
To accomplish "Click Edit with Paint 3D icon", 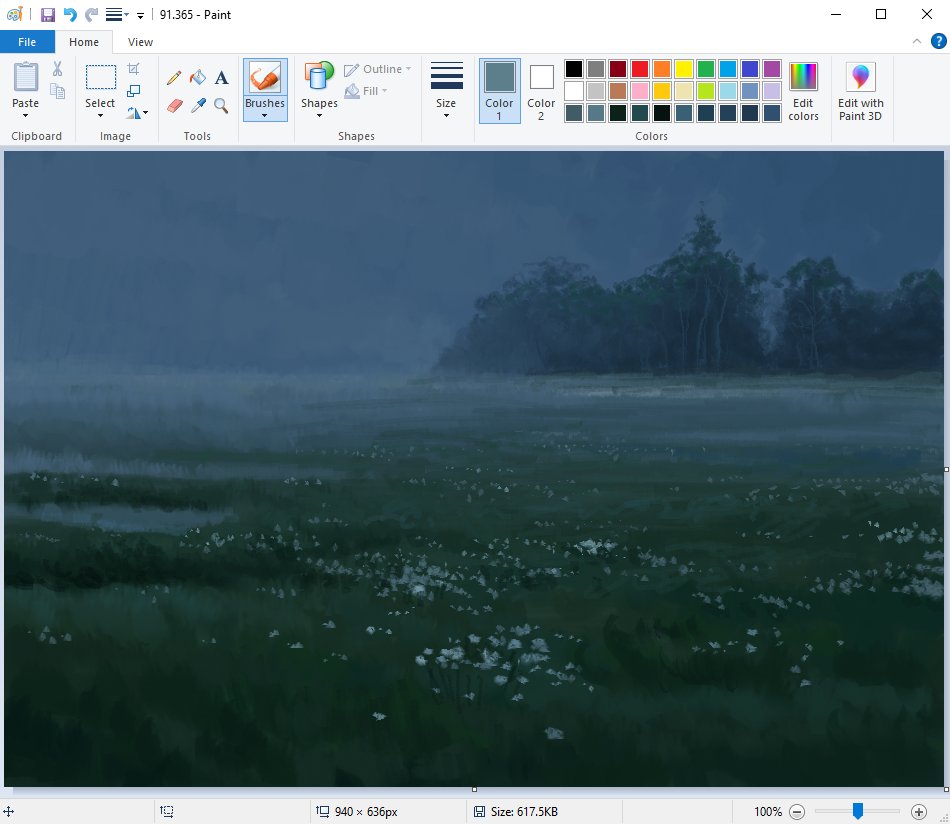I will point(860,76).
